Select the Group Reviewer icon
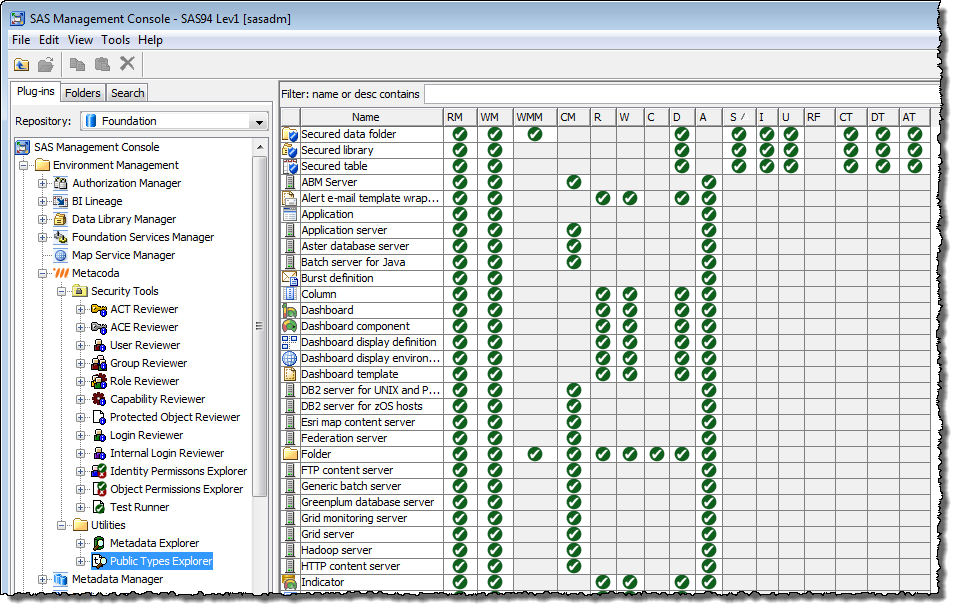The image size is (959, 614). [99, 363]
